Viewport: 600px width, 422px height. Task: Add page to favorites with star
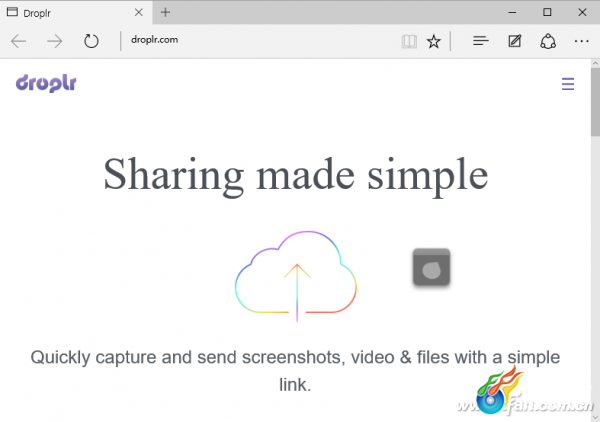(x=434, y=41)
